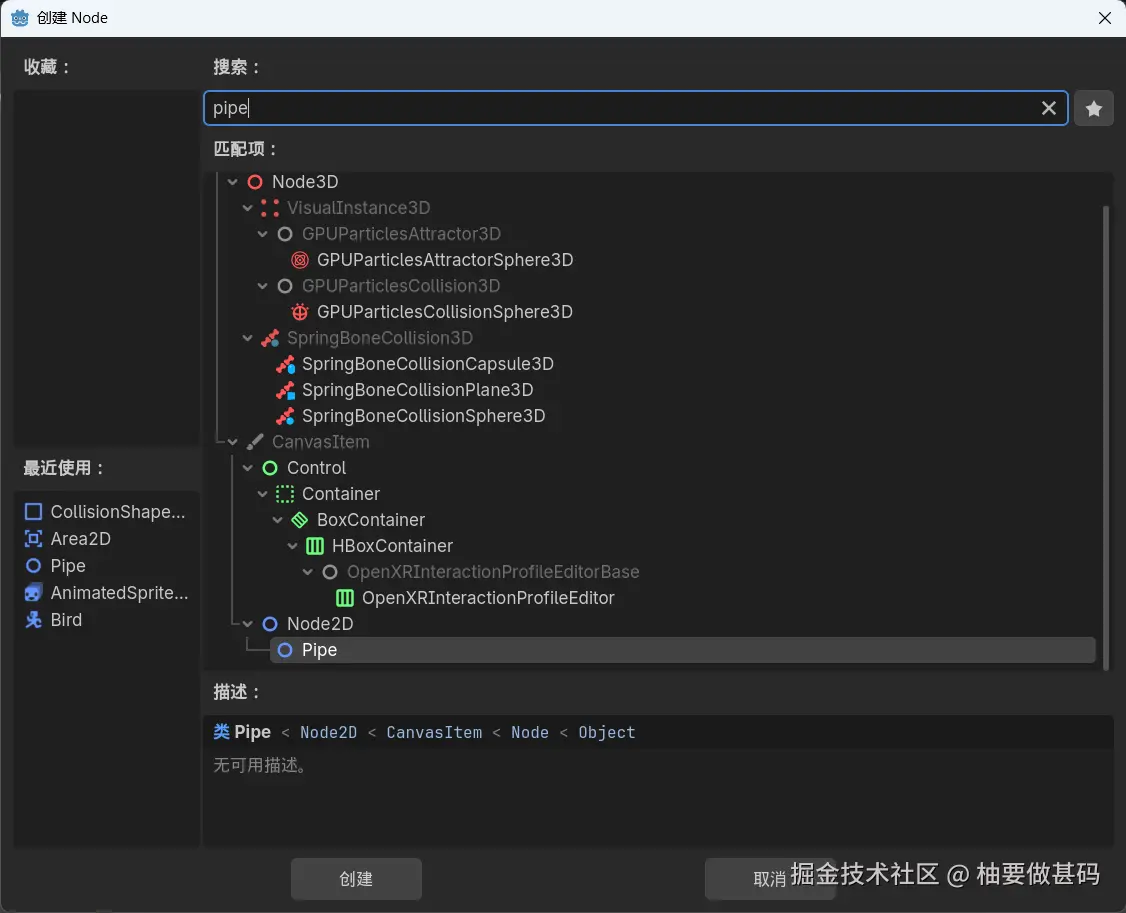This screenshot has width=1126, height=913.
Task: Collapse the Node2D tree branch
Action: [248, 624]
